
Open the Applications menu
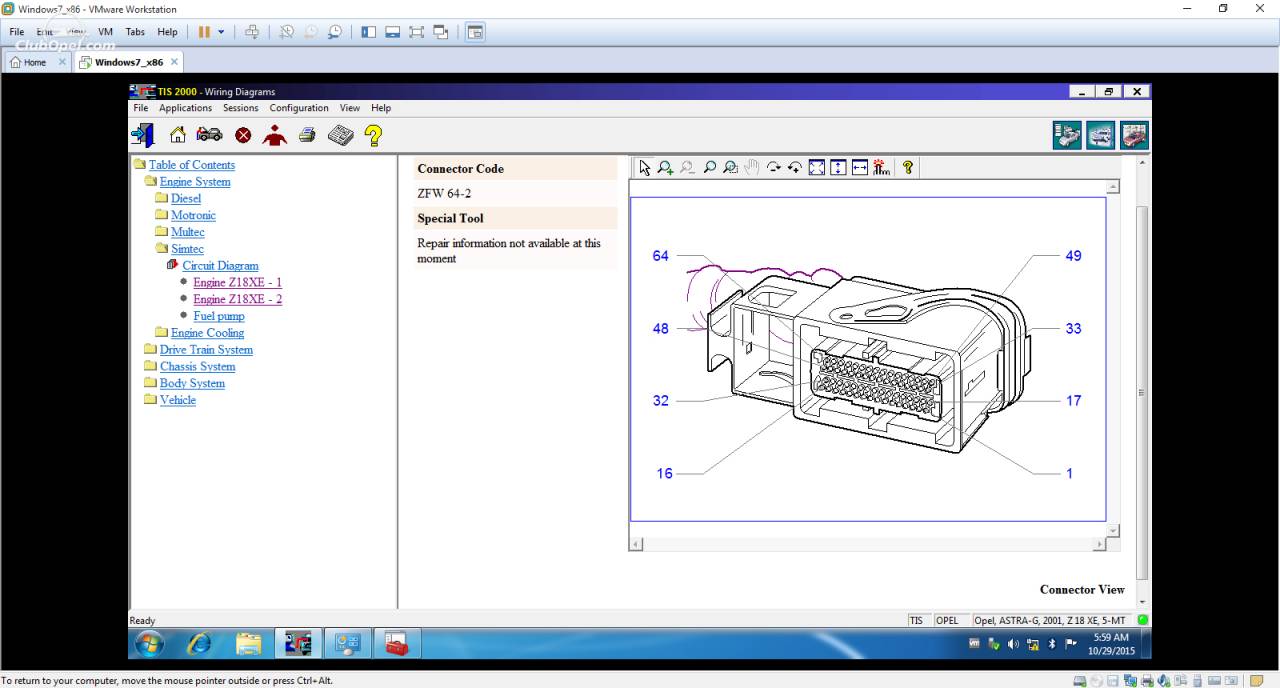pyautogui.click(x=186, y=108)
